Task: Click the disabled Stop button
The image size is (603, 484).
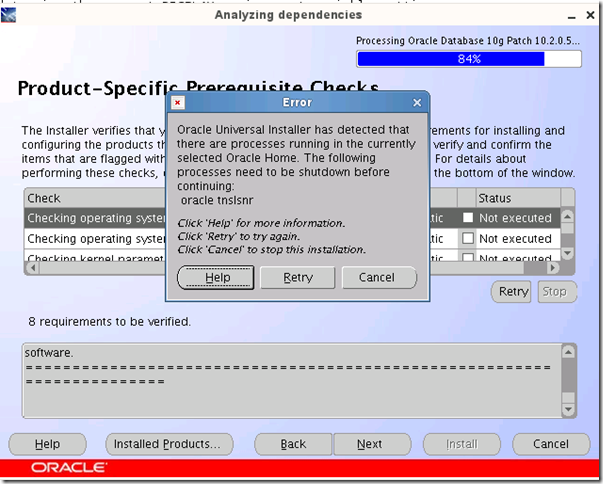Action: 557,292
